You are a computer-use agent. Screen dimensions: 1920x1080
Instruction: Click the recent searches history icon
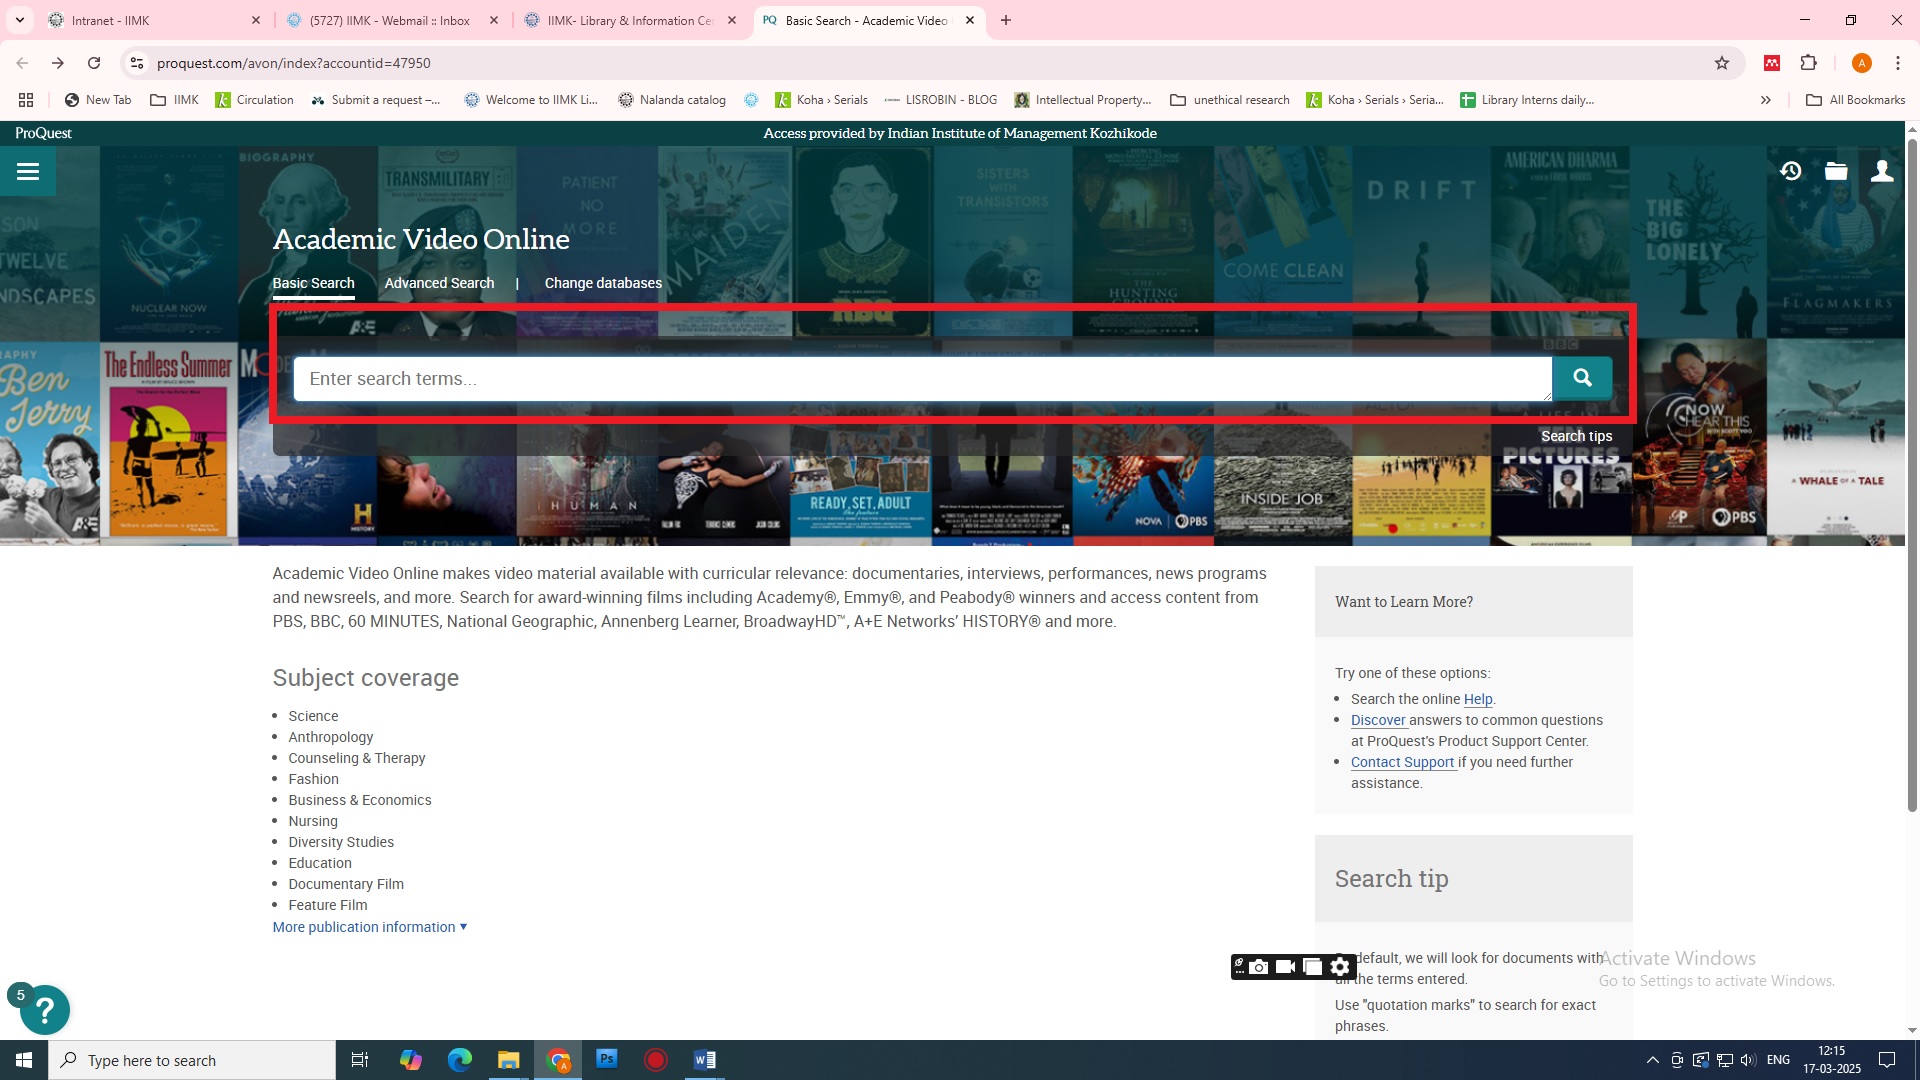pyautogui.click(x=1790, y=171)
